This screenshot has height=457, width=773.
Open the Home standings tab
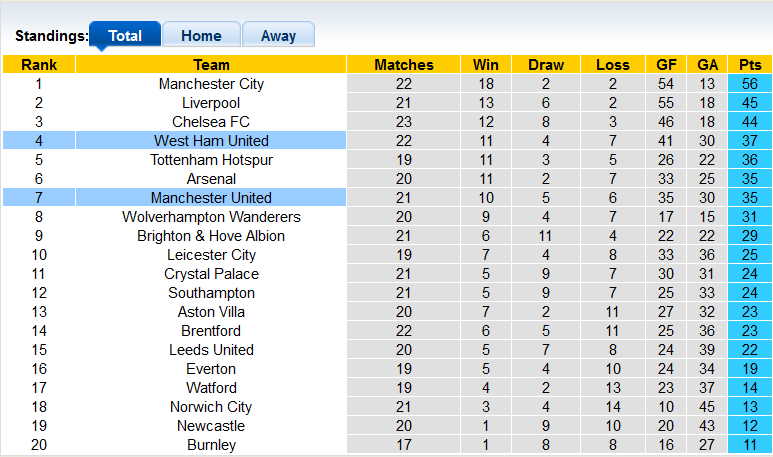point(201,35)
